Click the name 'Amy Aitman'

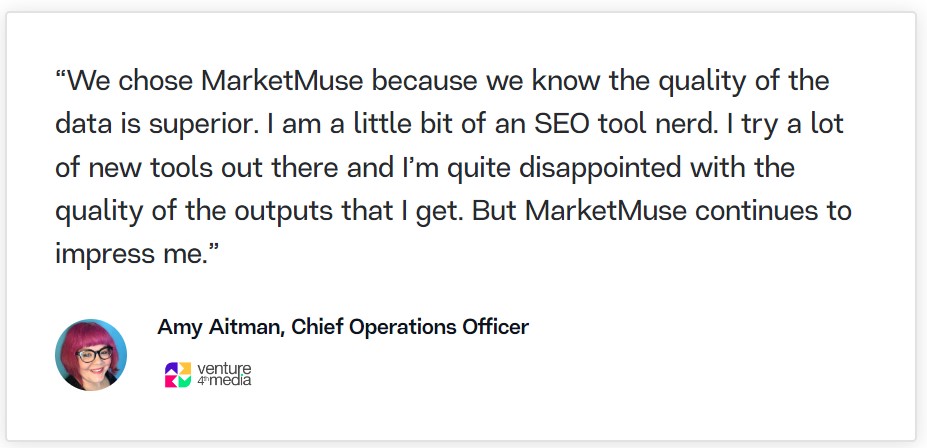(221, 327)
